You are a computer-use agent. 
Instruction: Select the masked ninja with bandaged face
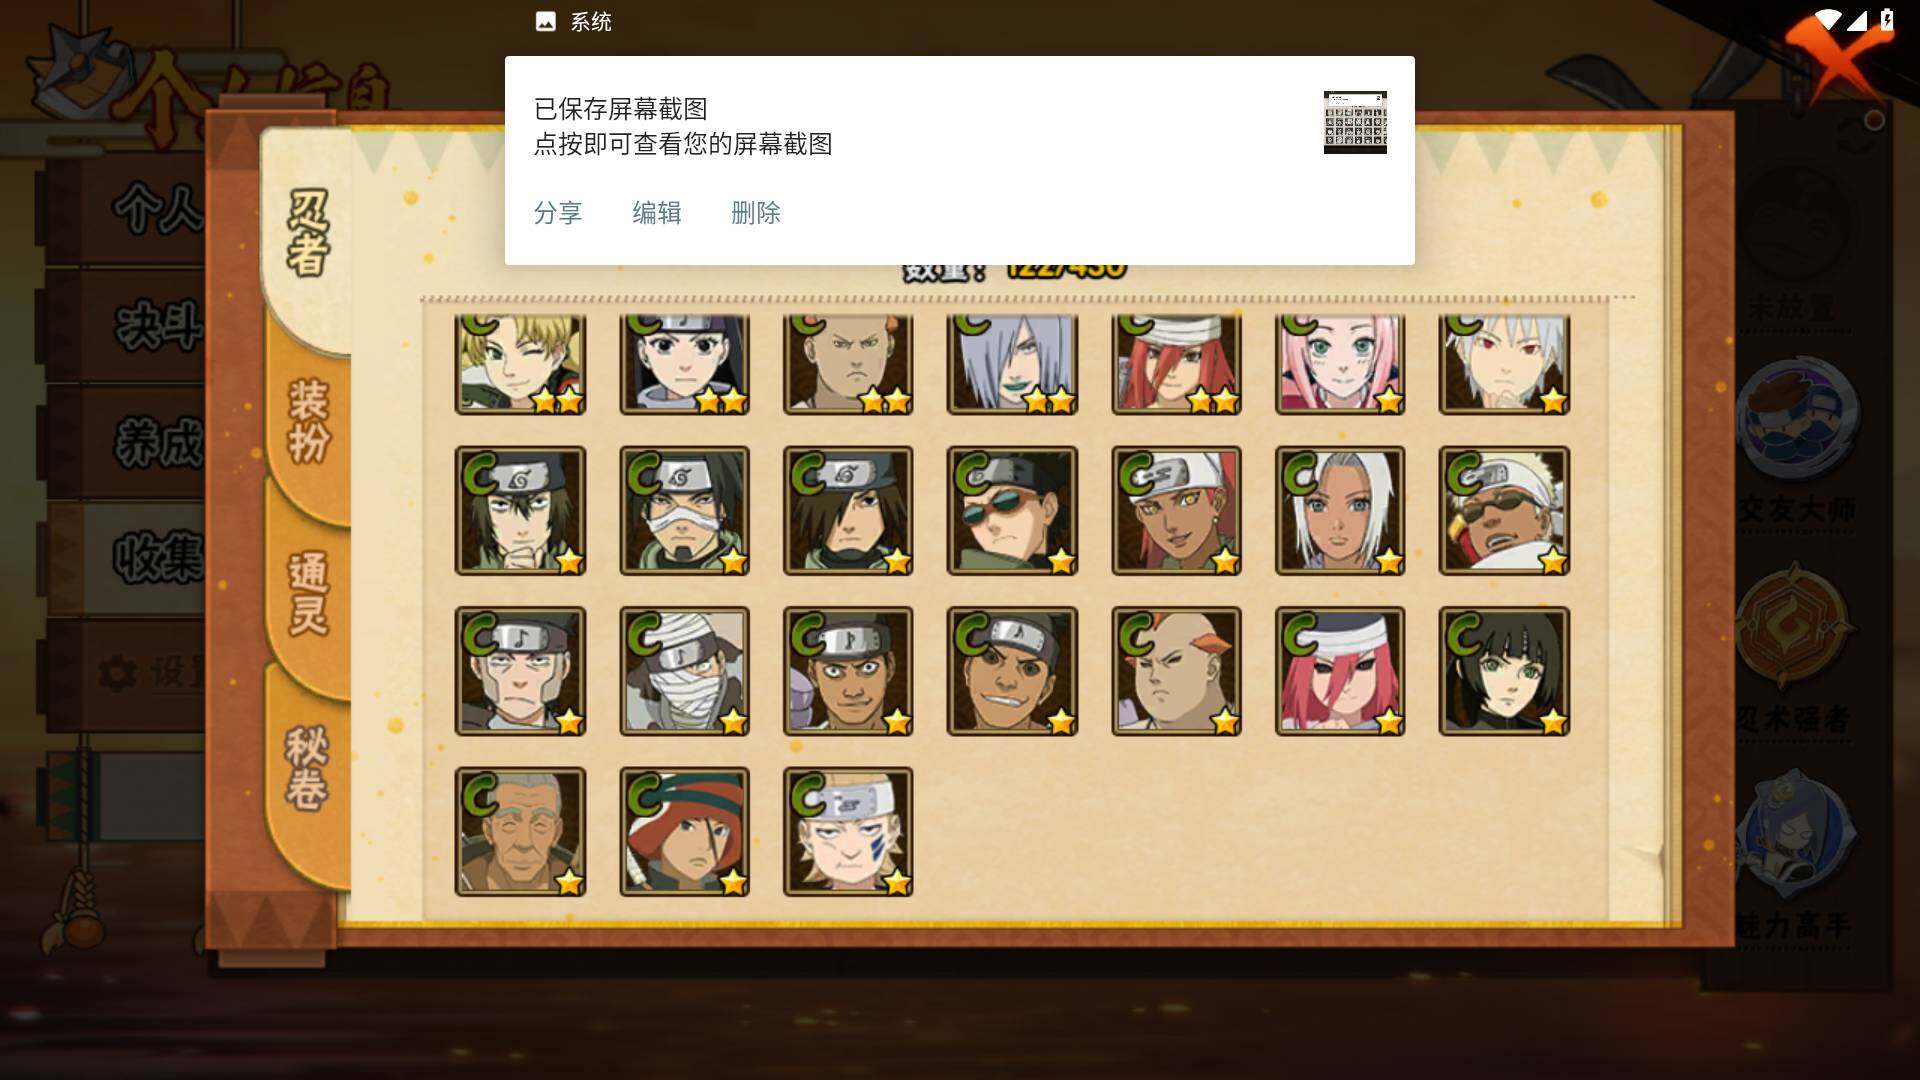click(x=684, y=511)
